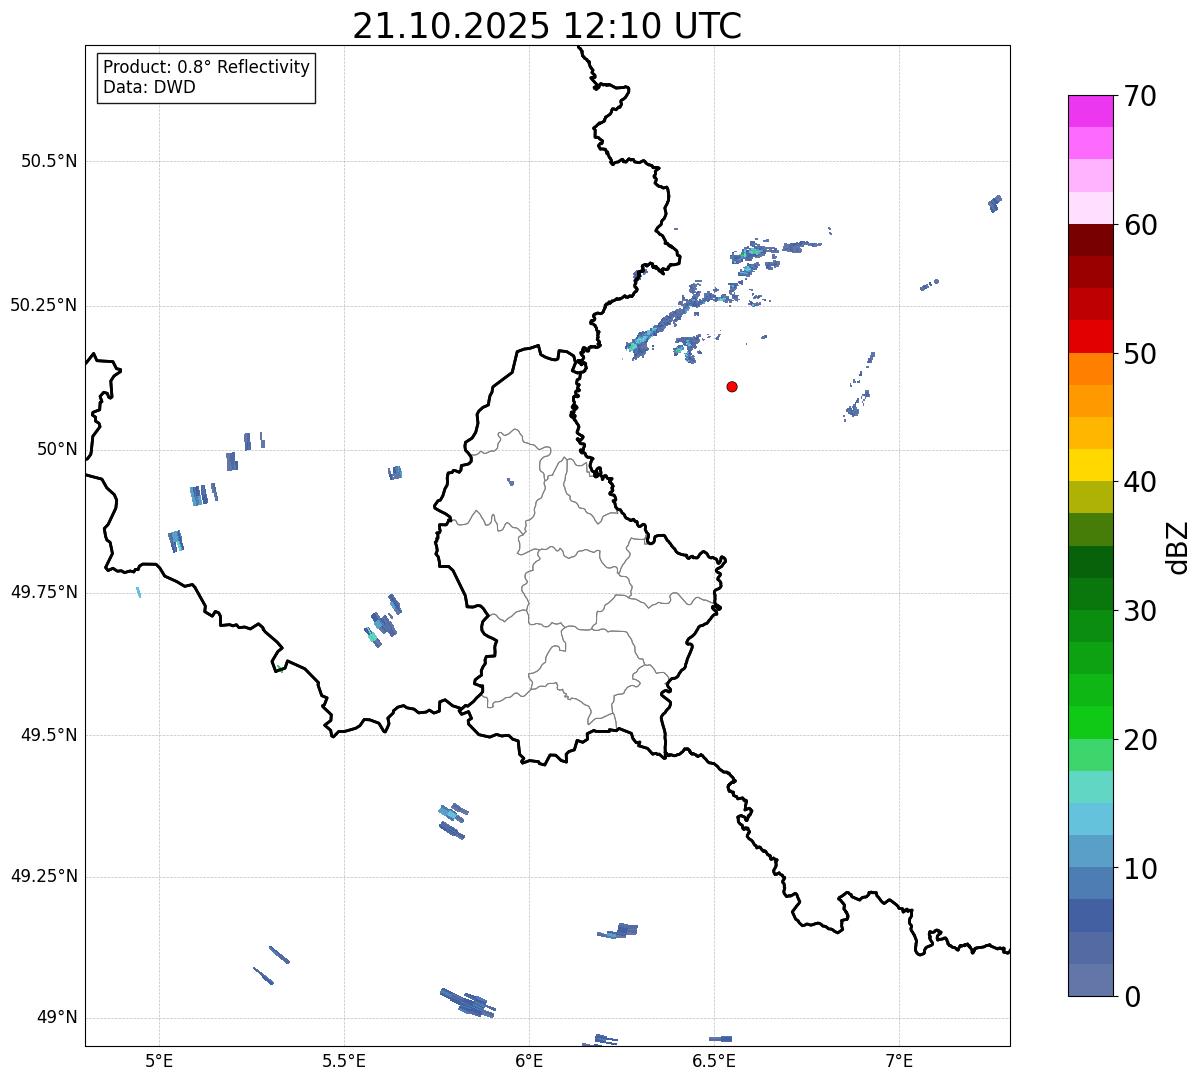Image resolution: width=1202 pixels, height=1081 pixels.
Task: Pick the yellow 40 dBZ swatch
Action: tap(1090, 466)
